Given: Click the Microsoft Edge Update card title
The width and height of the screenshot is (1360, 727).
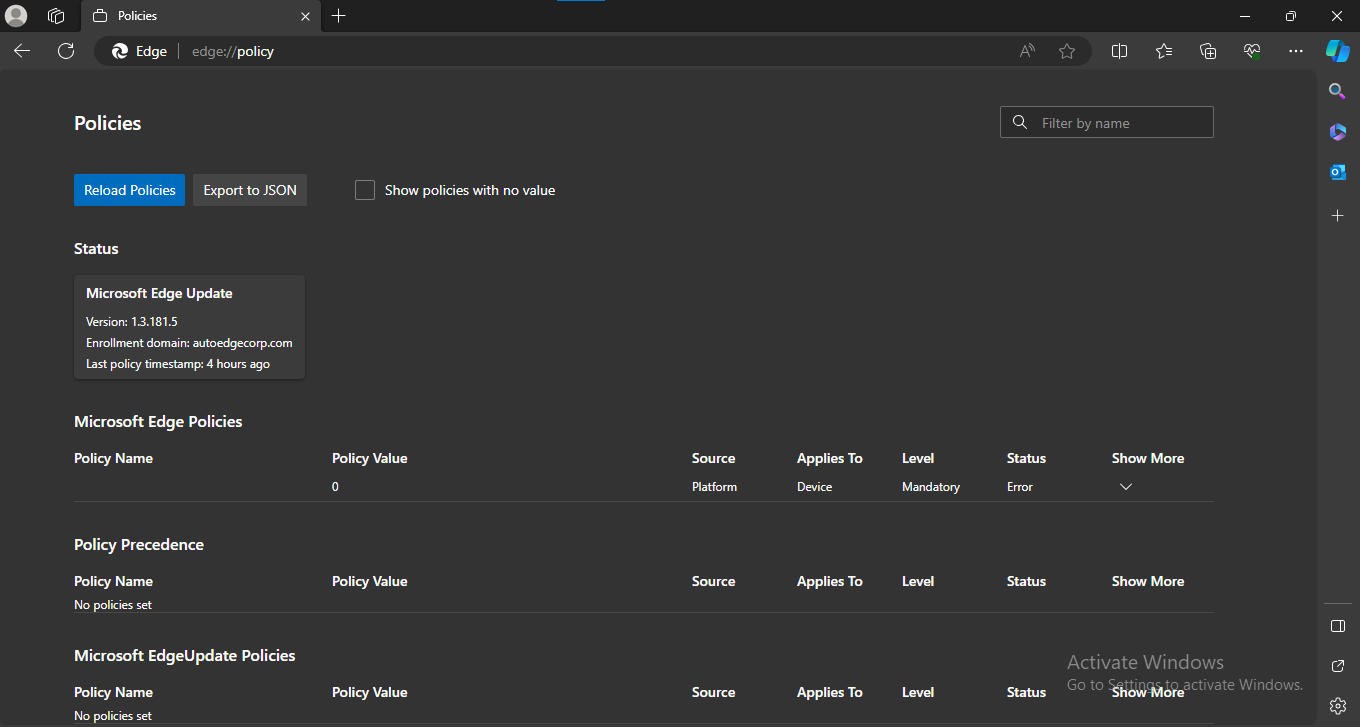Looking at the screenshot, I should [x=159, y=293].
